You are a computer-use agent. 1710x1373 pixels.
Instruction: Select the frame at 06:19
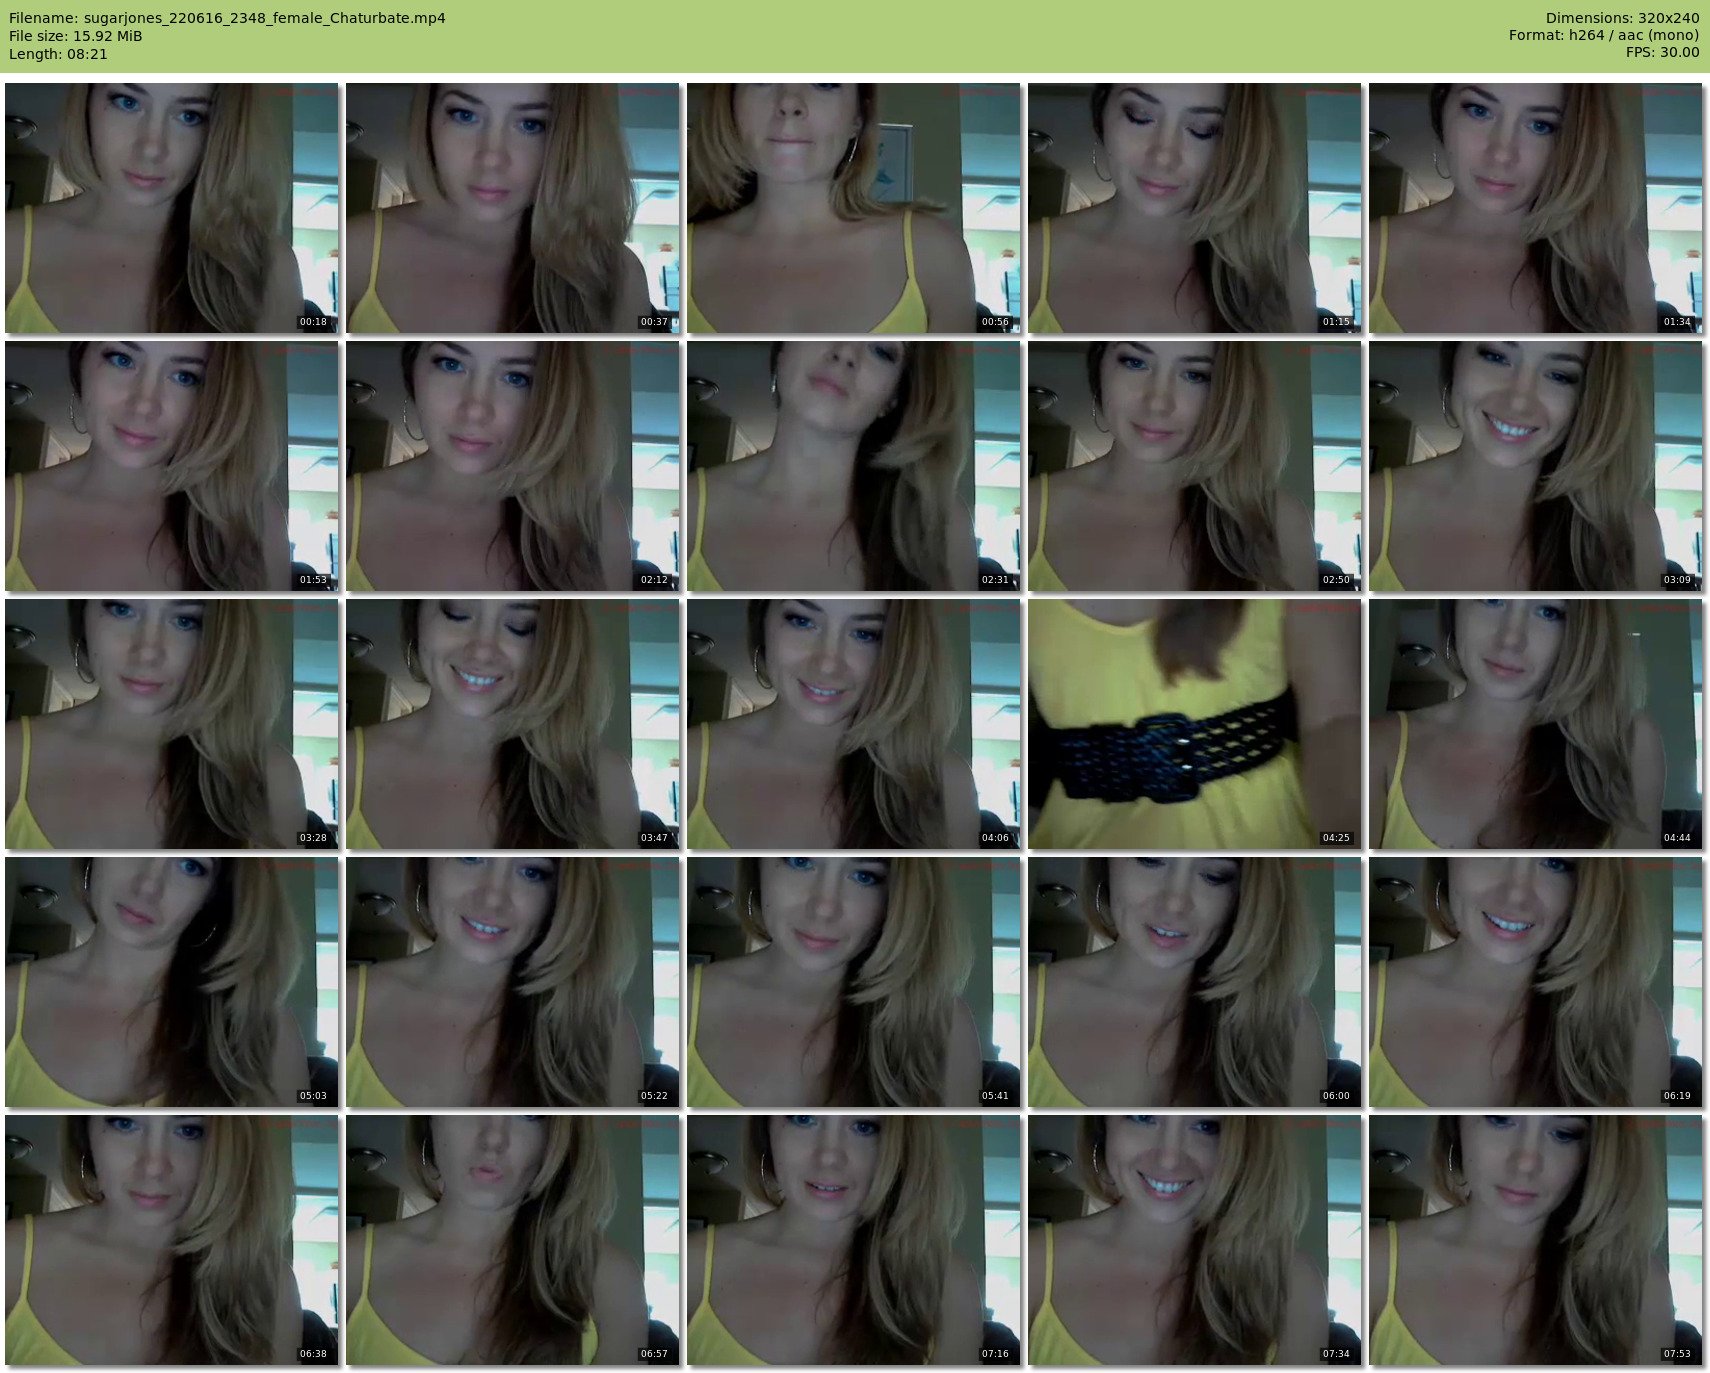pos(1536,982)
